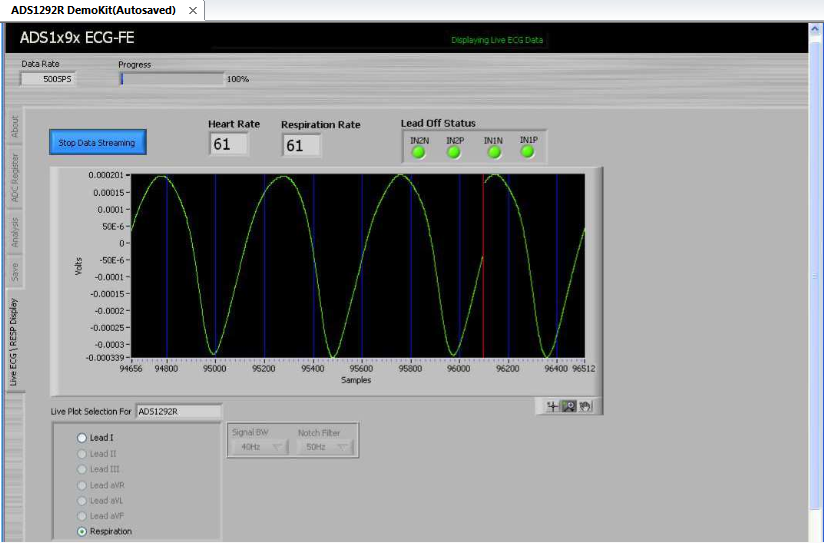824x543 pixels.
Task: Open the Live ECG \ RESP Display tab
Action: point(14,342)
